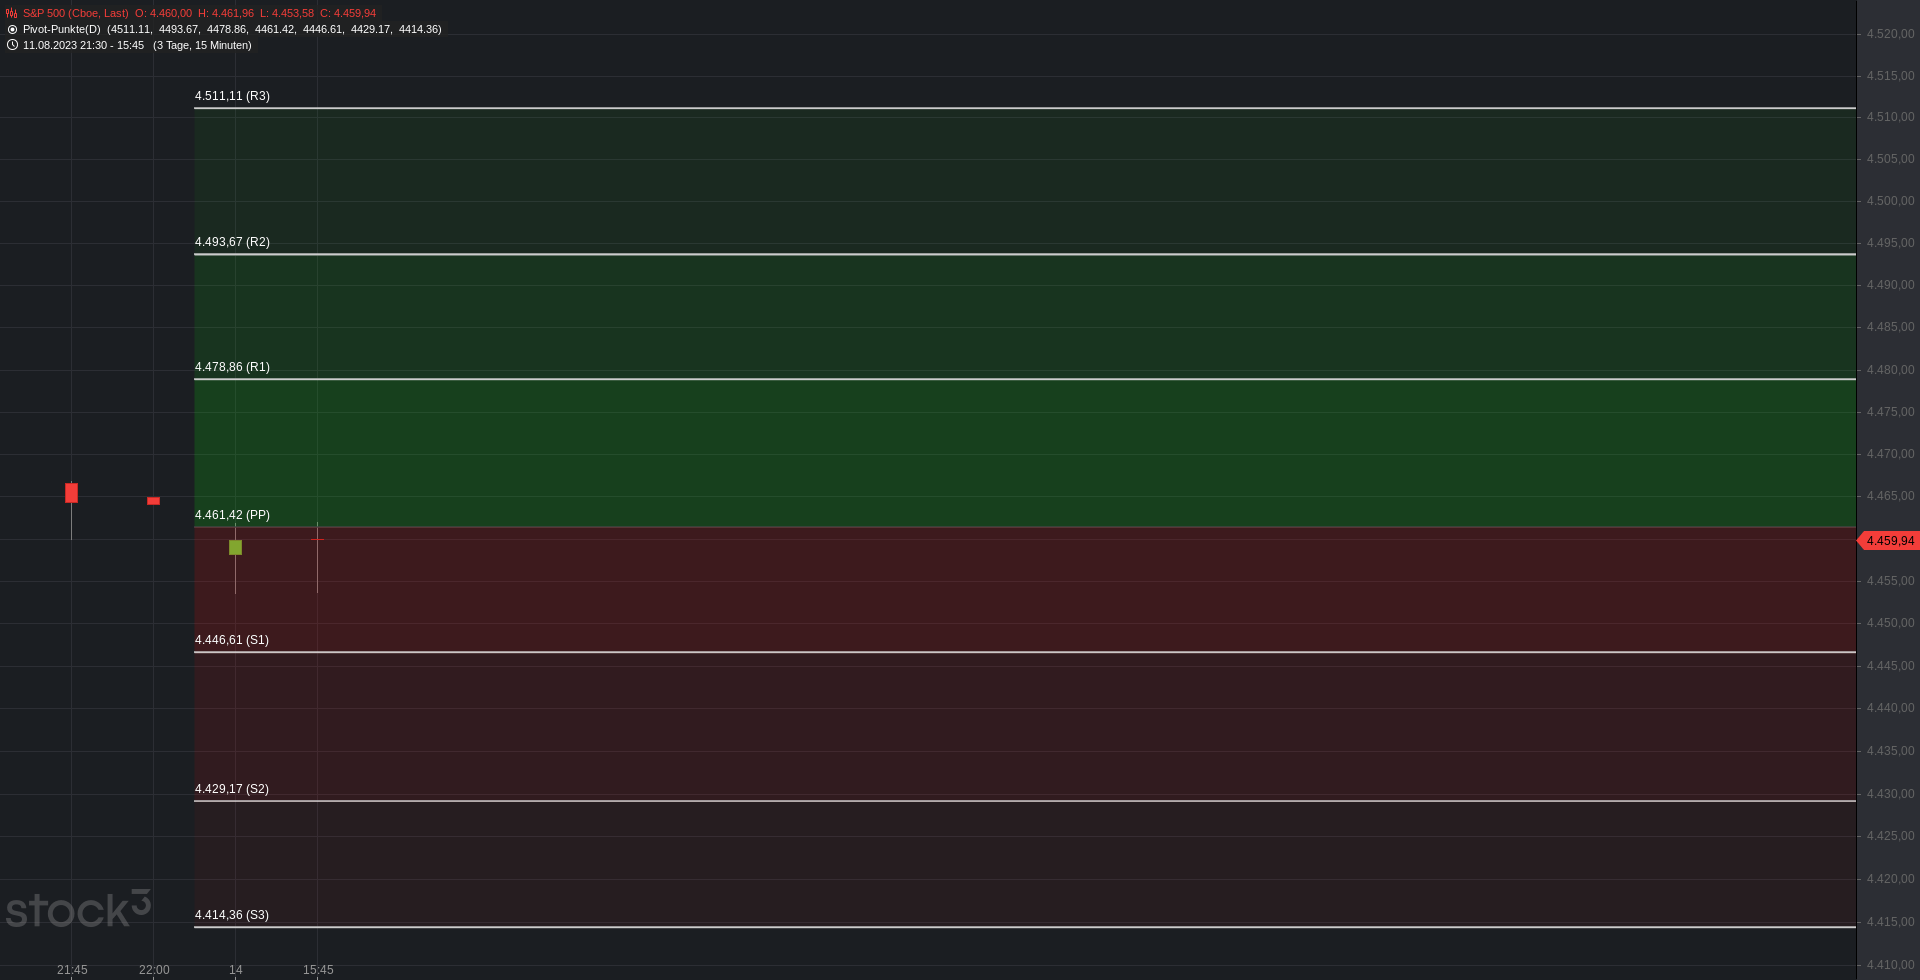
Task: Click the R1 resistance label 4.478,86
Action: pos(232,367)
